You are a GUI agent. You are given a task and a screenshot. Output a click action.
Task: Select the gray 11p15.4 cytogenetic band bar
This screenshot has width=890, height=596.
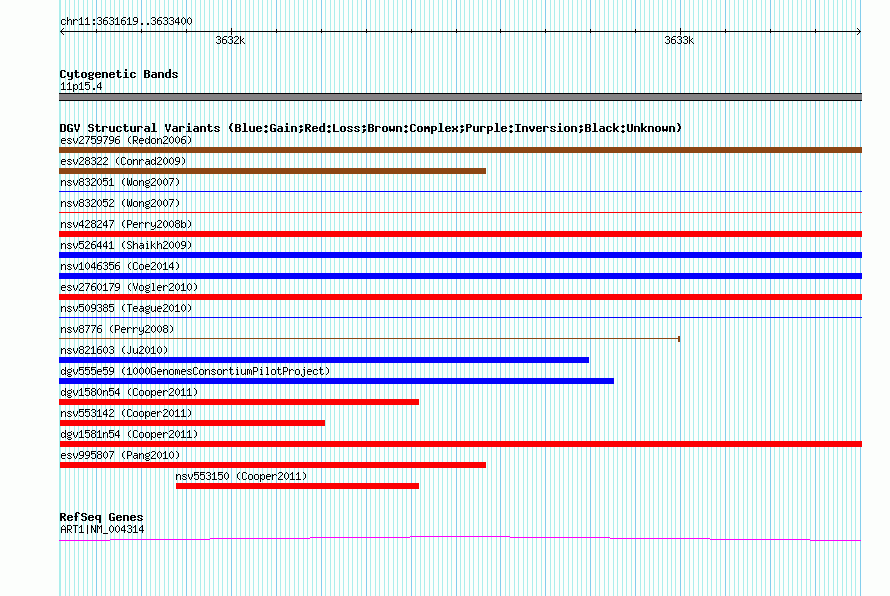460,97
